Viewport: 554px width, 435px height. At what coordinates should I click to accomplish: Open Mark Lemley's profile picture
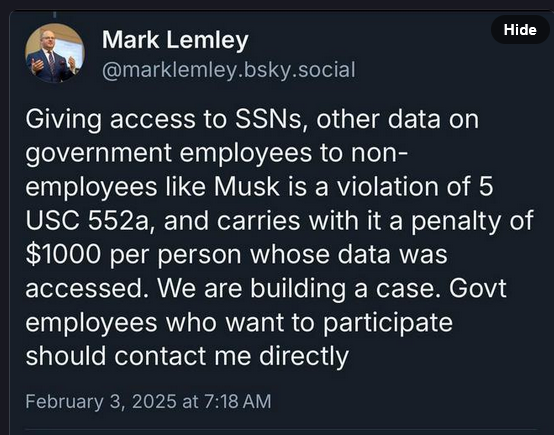tap(55, 53)
